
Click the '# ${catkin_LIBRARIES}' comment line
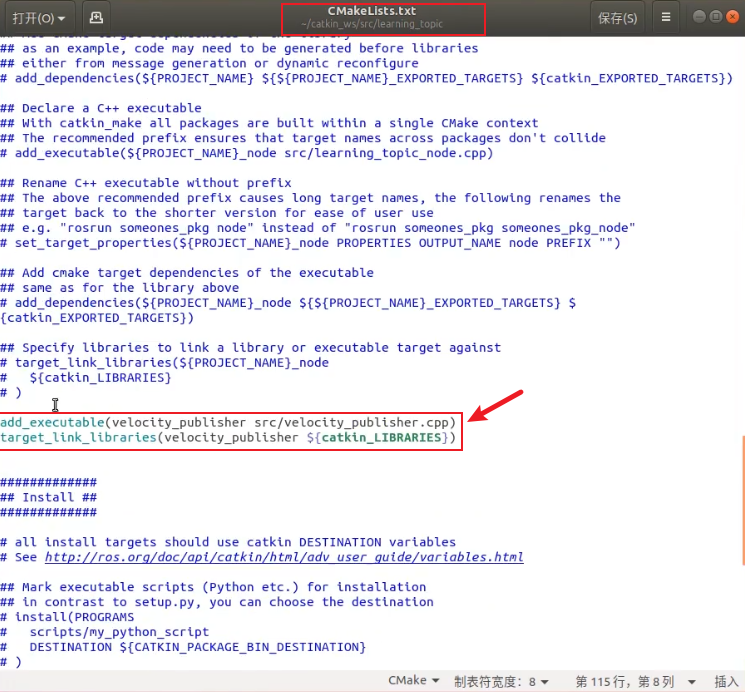tap(86, 377)
